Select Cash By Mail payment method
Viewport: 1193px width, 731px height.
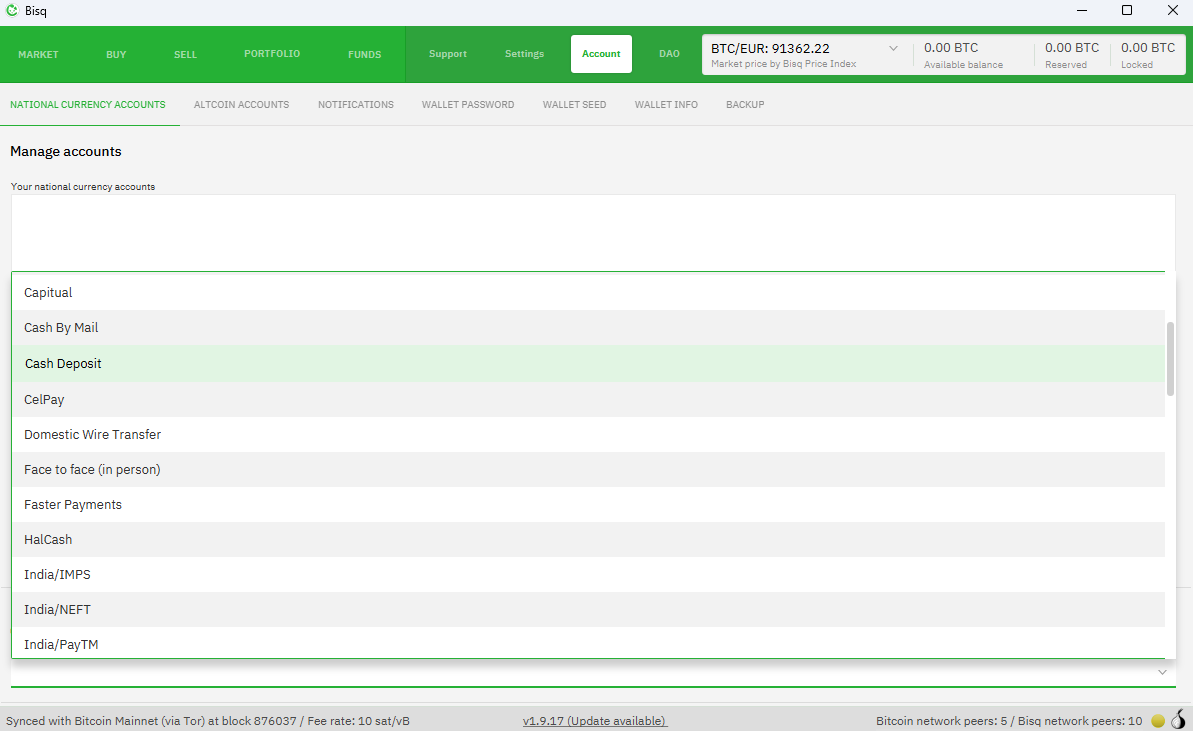pos(588,328)
